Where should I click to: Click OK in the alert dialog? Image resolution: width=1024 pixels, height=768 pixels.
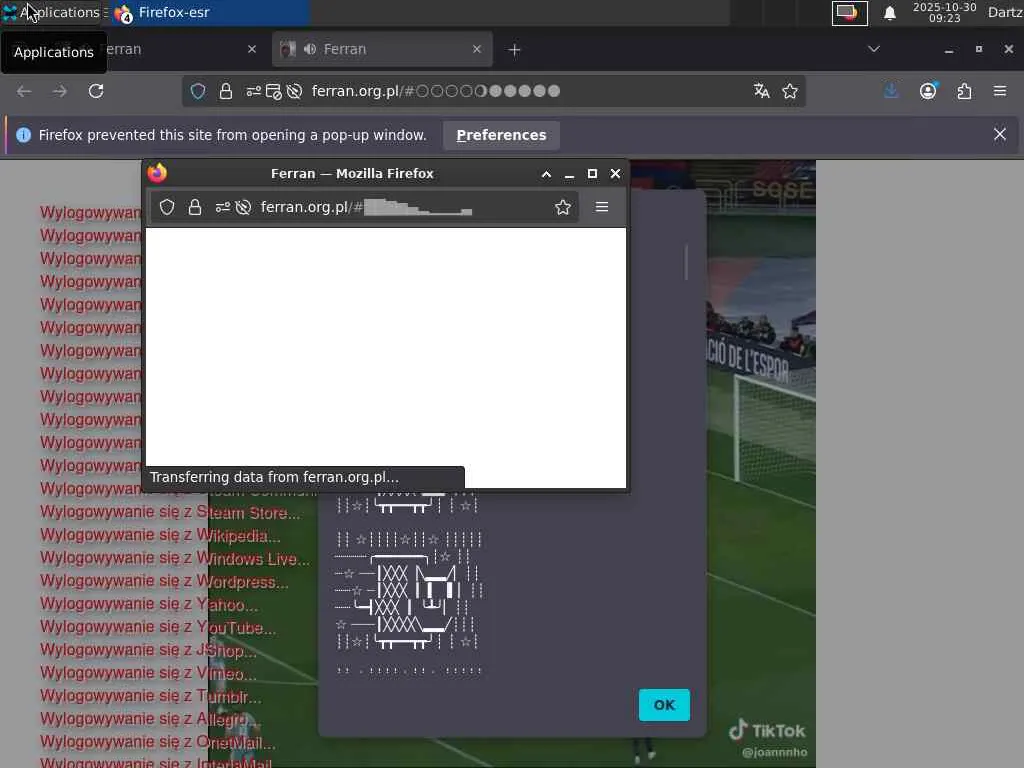coord(664,705)
